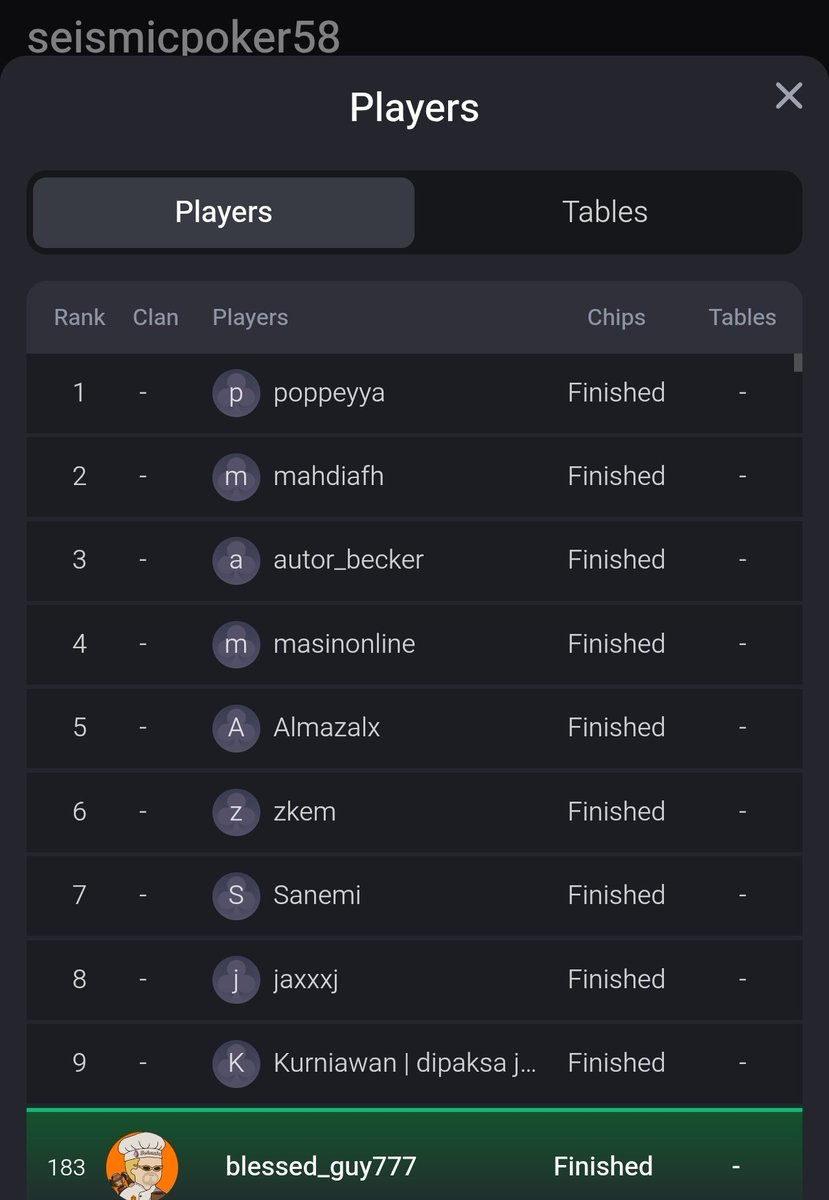Select Almazalx's avatar icon
Viewport: 829px width, 1200px height.
tap(236, 728)
